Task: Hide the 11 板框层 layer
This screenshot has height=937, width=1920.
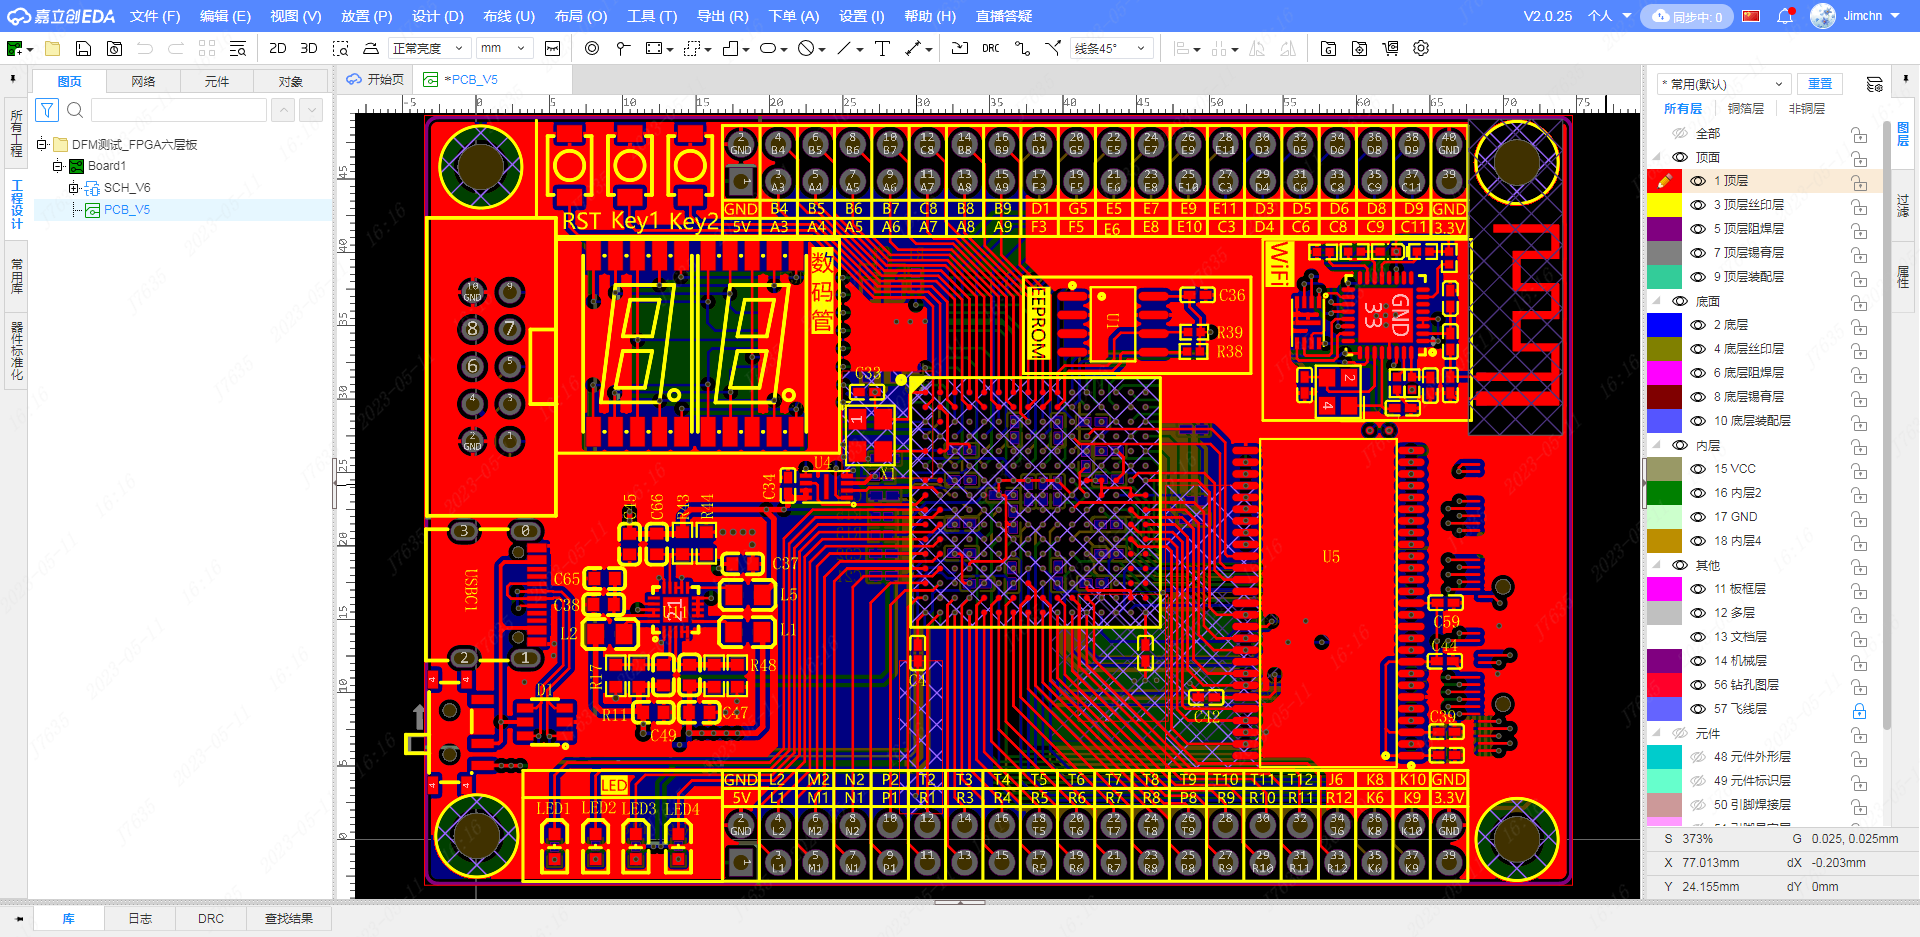Action: click(1698, 589)
